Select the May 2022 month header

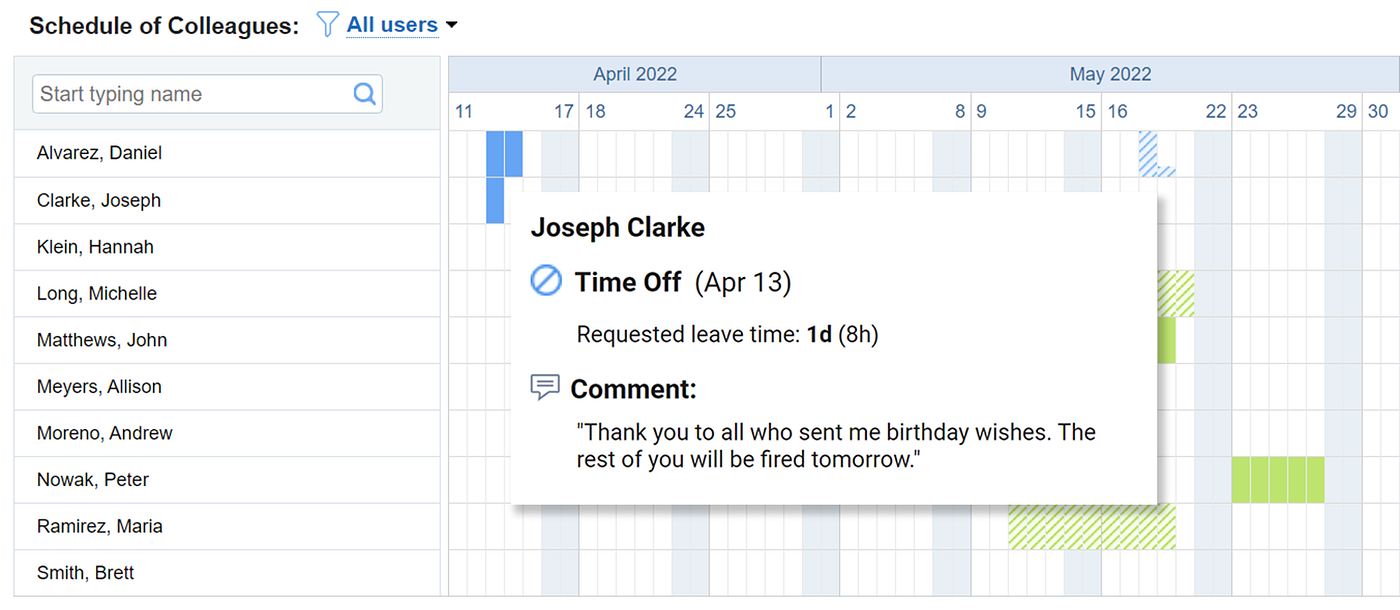[1110, 74]
